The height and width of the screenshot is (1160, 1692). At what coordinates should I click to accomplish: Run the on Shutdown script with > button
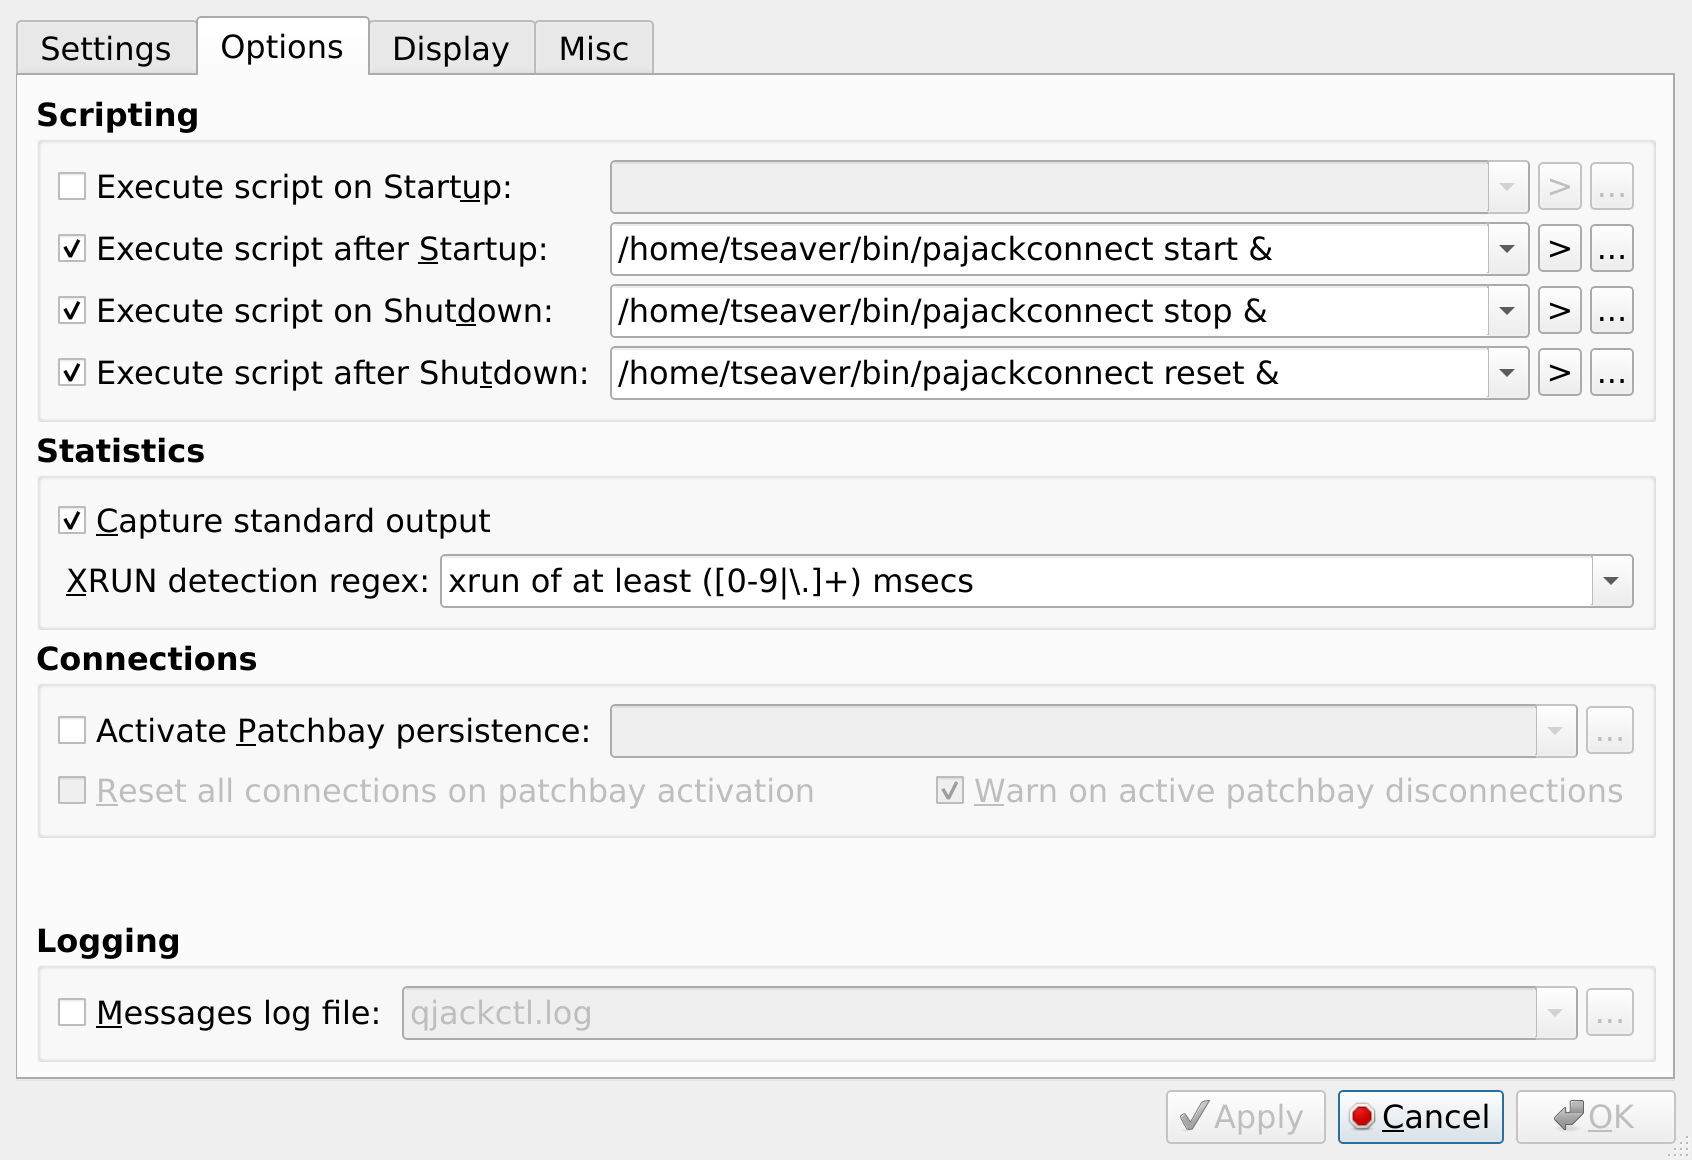pos(1559,311)
